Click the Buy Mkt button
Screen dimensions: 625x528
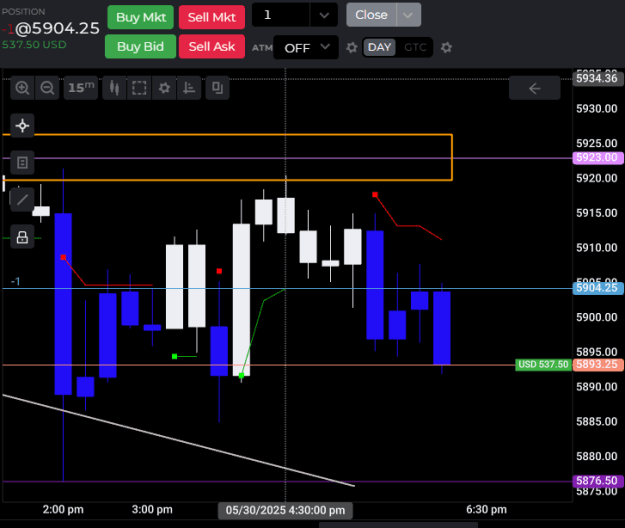(x=141, y=17)
